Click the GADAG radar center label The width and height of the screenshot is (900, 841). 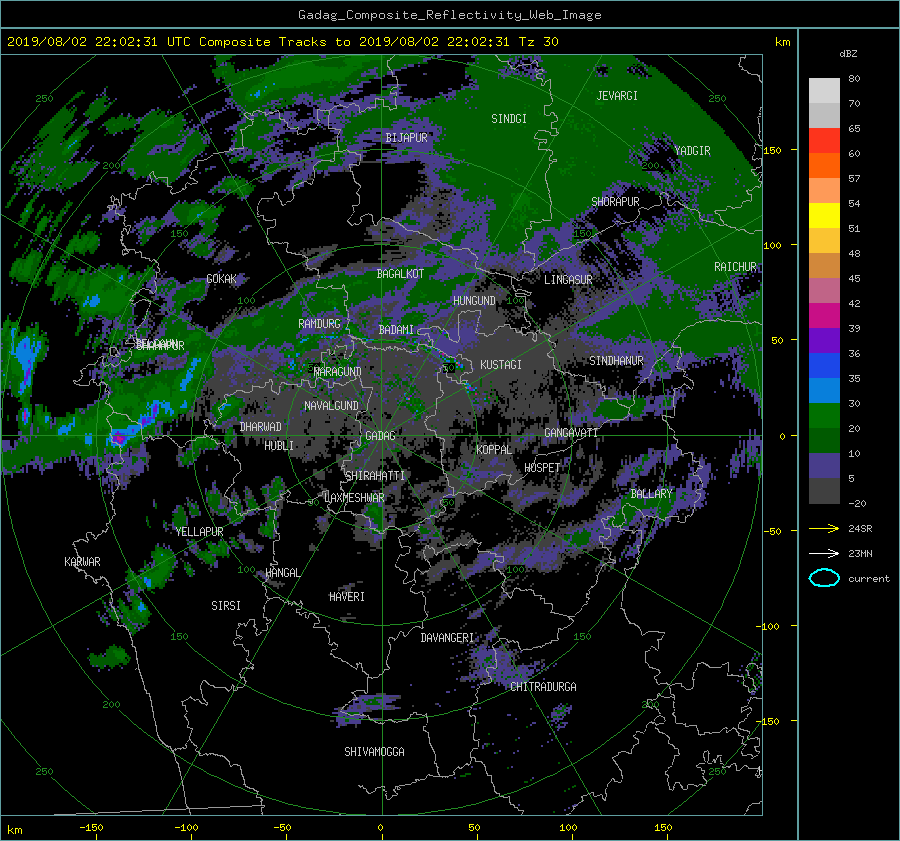click(380, 436)
